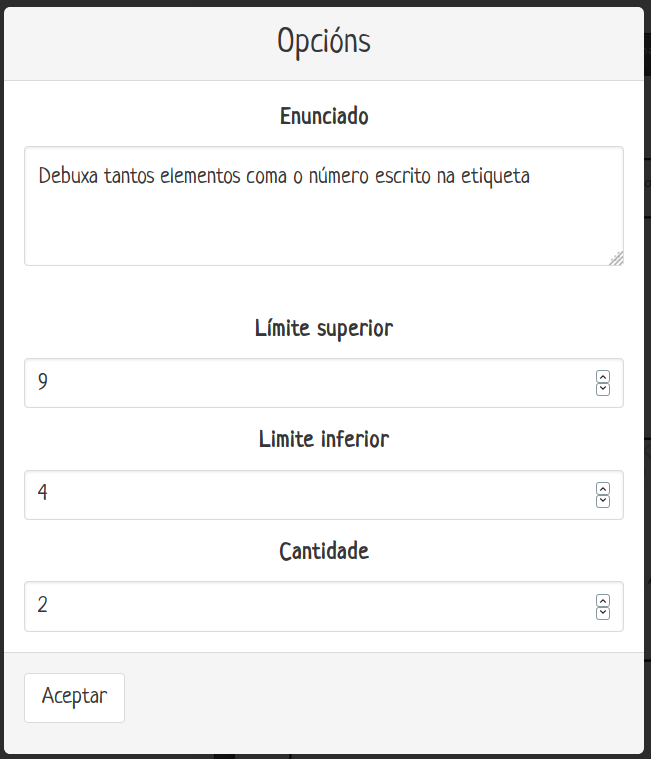
Task: Click the value 9 in the upper limit field
Action: 43,383
